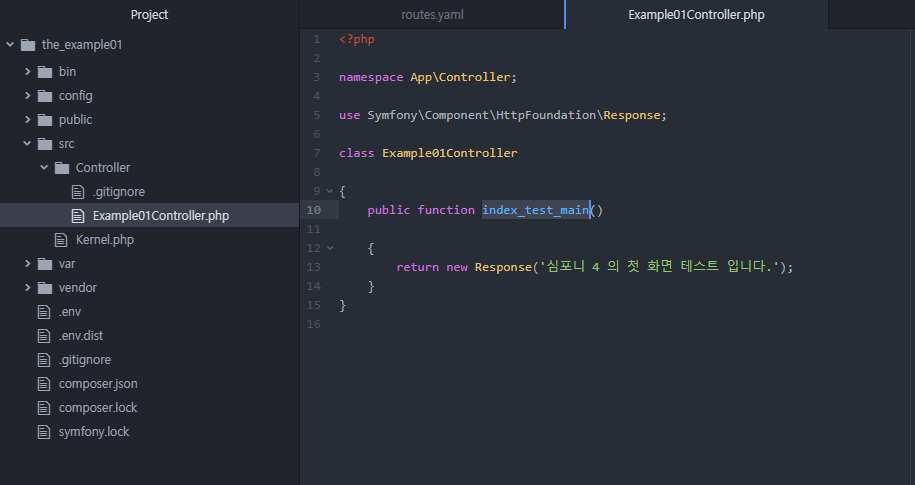Click the .env.dist file icon

(43, 336)
